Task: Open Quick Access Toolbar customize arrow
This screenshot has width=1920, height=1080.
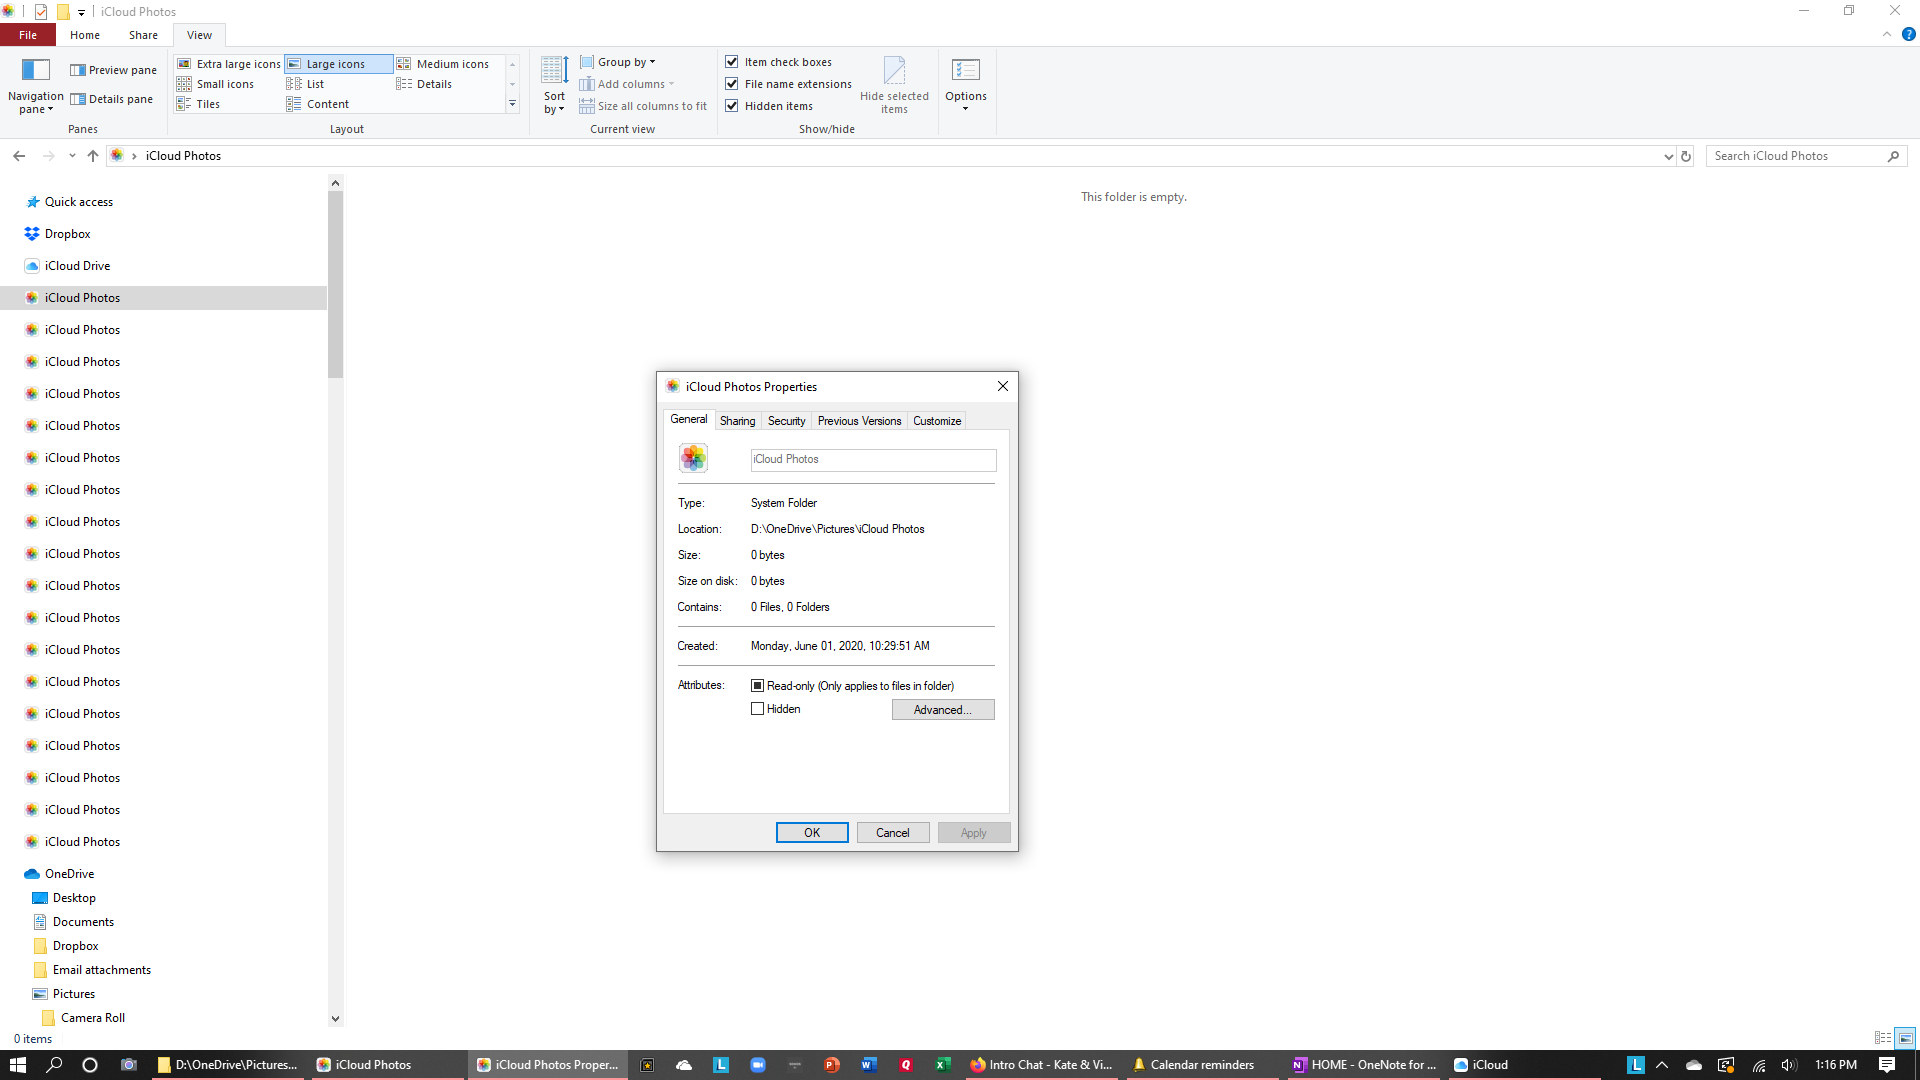Action: [x=81, y=12]
